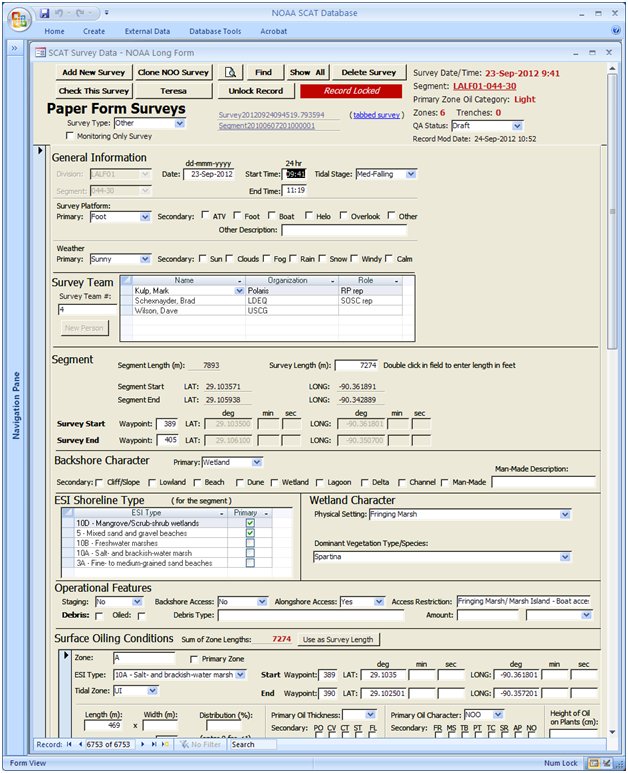Click the record Search box
Viewport: 628px width, 773px height.
253,744
